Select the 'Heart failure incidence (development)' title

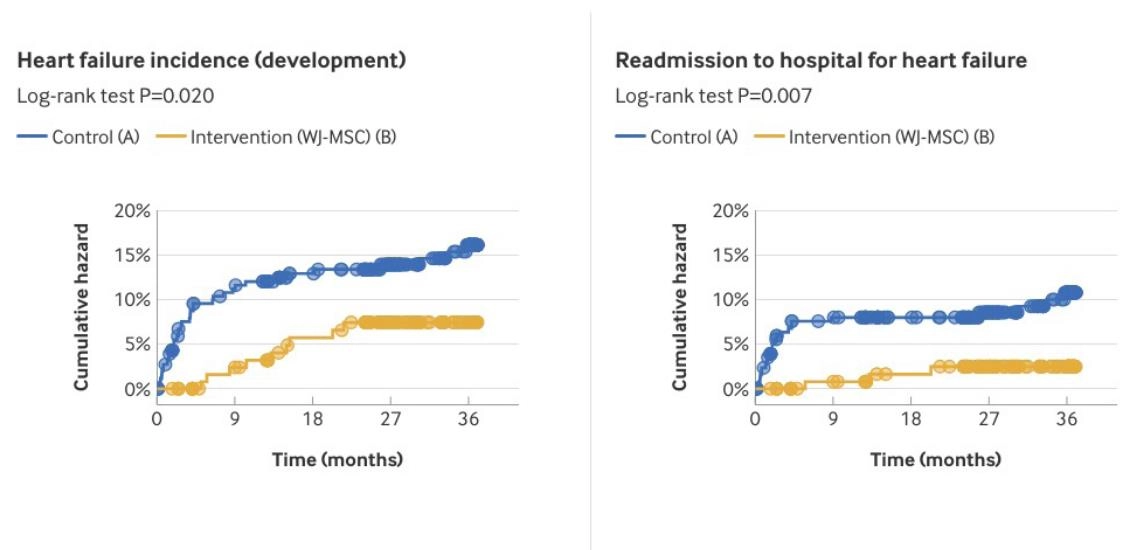212,61
